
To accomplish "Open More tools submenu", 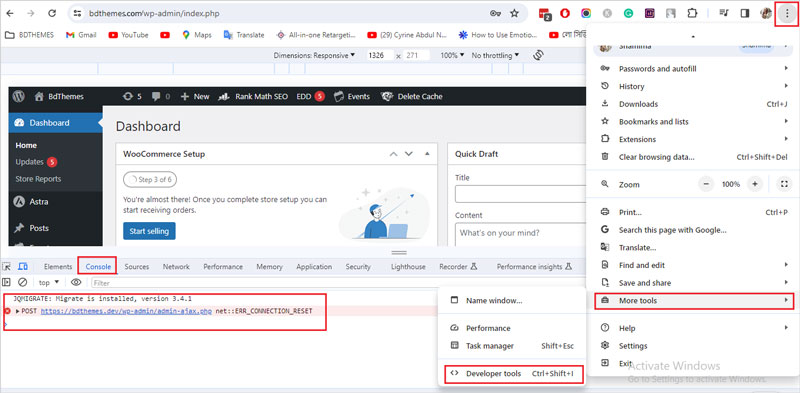I will pyautogui.click(x=694, y=301).
